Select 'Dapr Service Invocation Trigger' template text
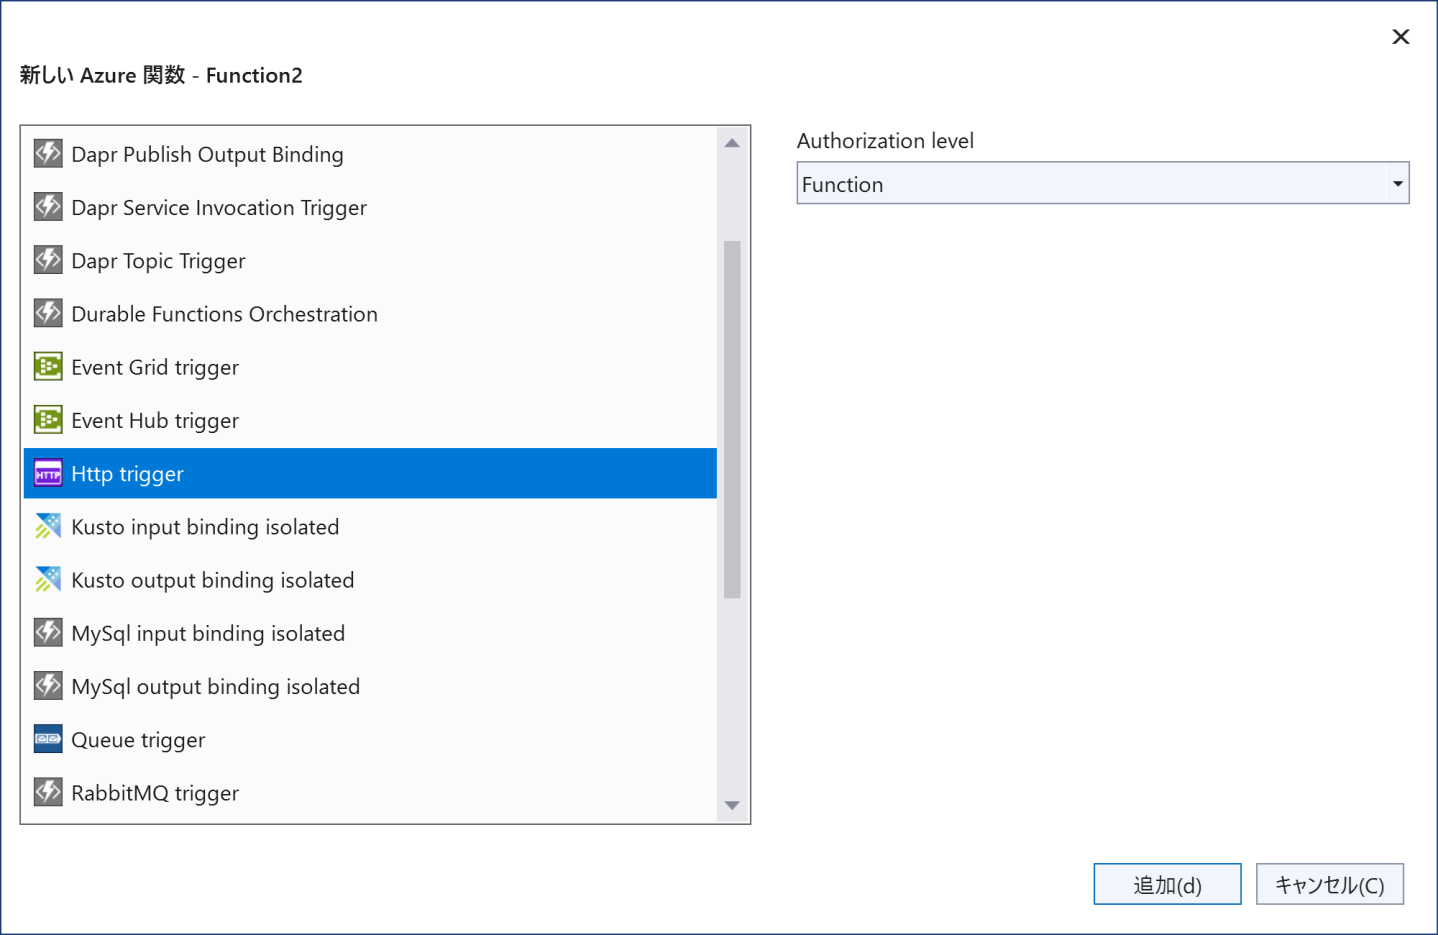The width and height of the screenshot is (1438, 935). tap(219, 207)
